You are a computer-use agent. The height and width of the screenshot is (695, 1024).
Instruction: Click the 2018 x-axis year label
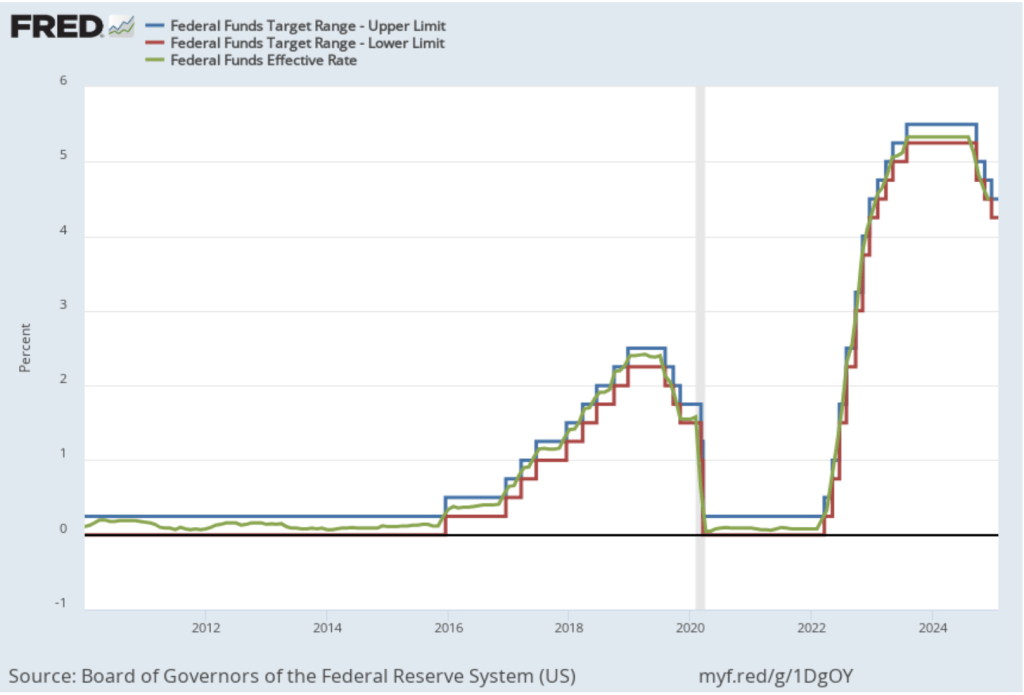(x=568, y=628)
